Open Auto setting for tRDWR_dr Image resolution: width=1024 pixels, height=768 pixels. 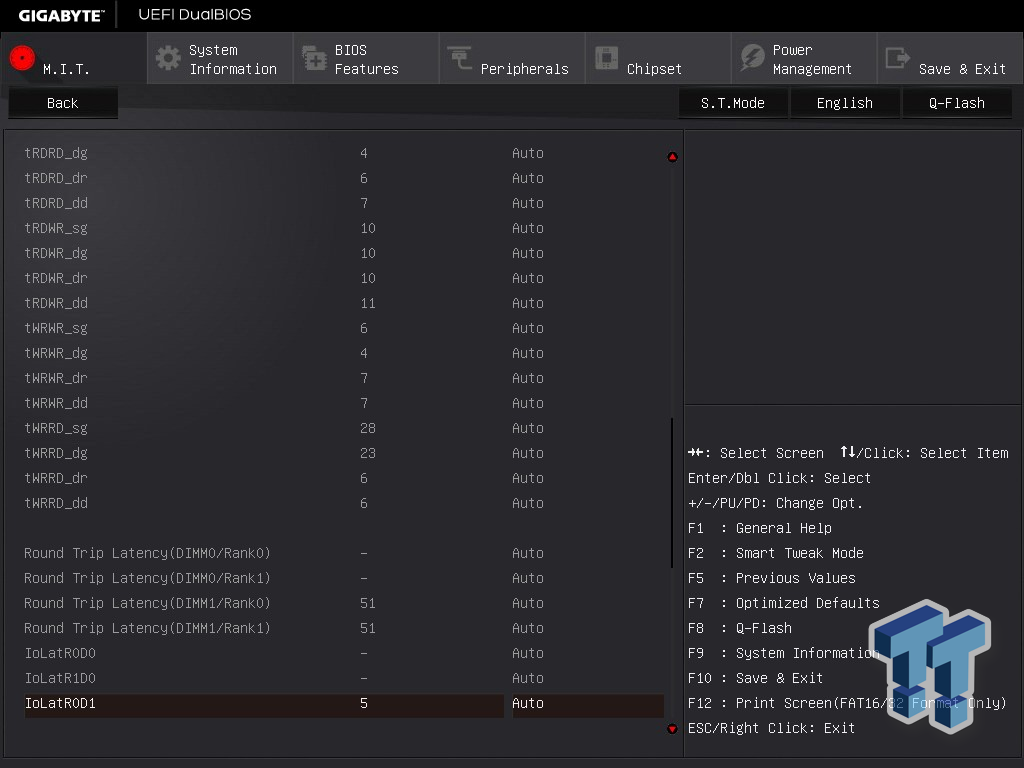pos(528,278)
